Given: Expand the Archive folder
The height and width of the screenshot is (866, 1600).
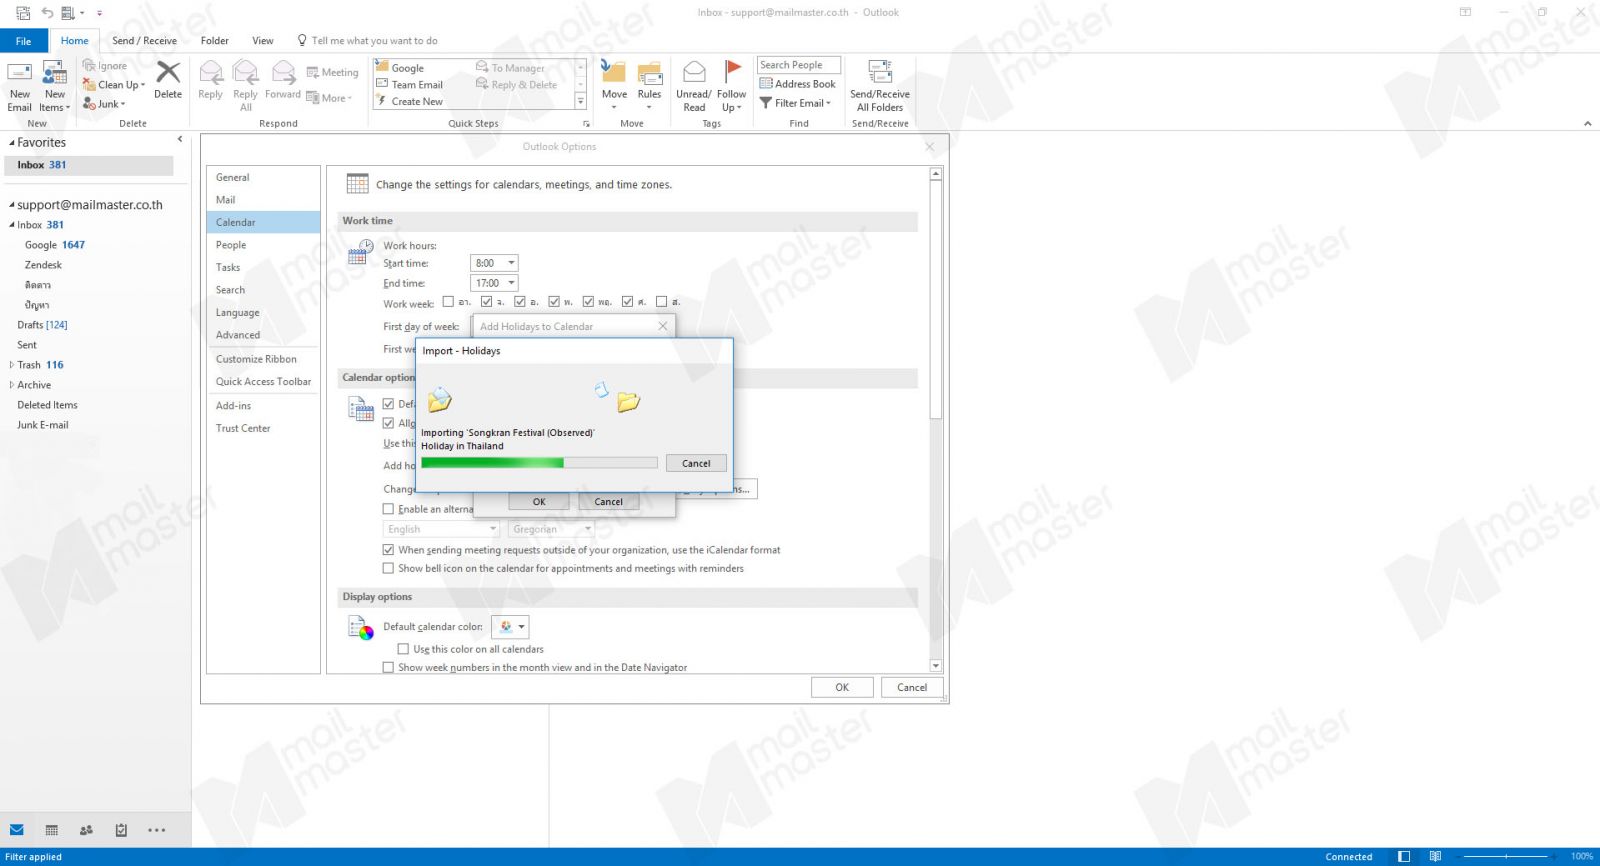Looking at the screenshot, I should tap(12, 385).
